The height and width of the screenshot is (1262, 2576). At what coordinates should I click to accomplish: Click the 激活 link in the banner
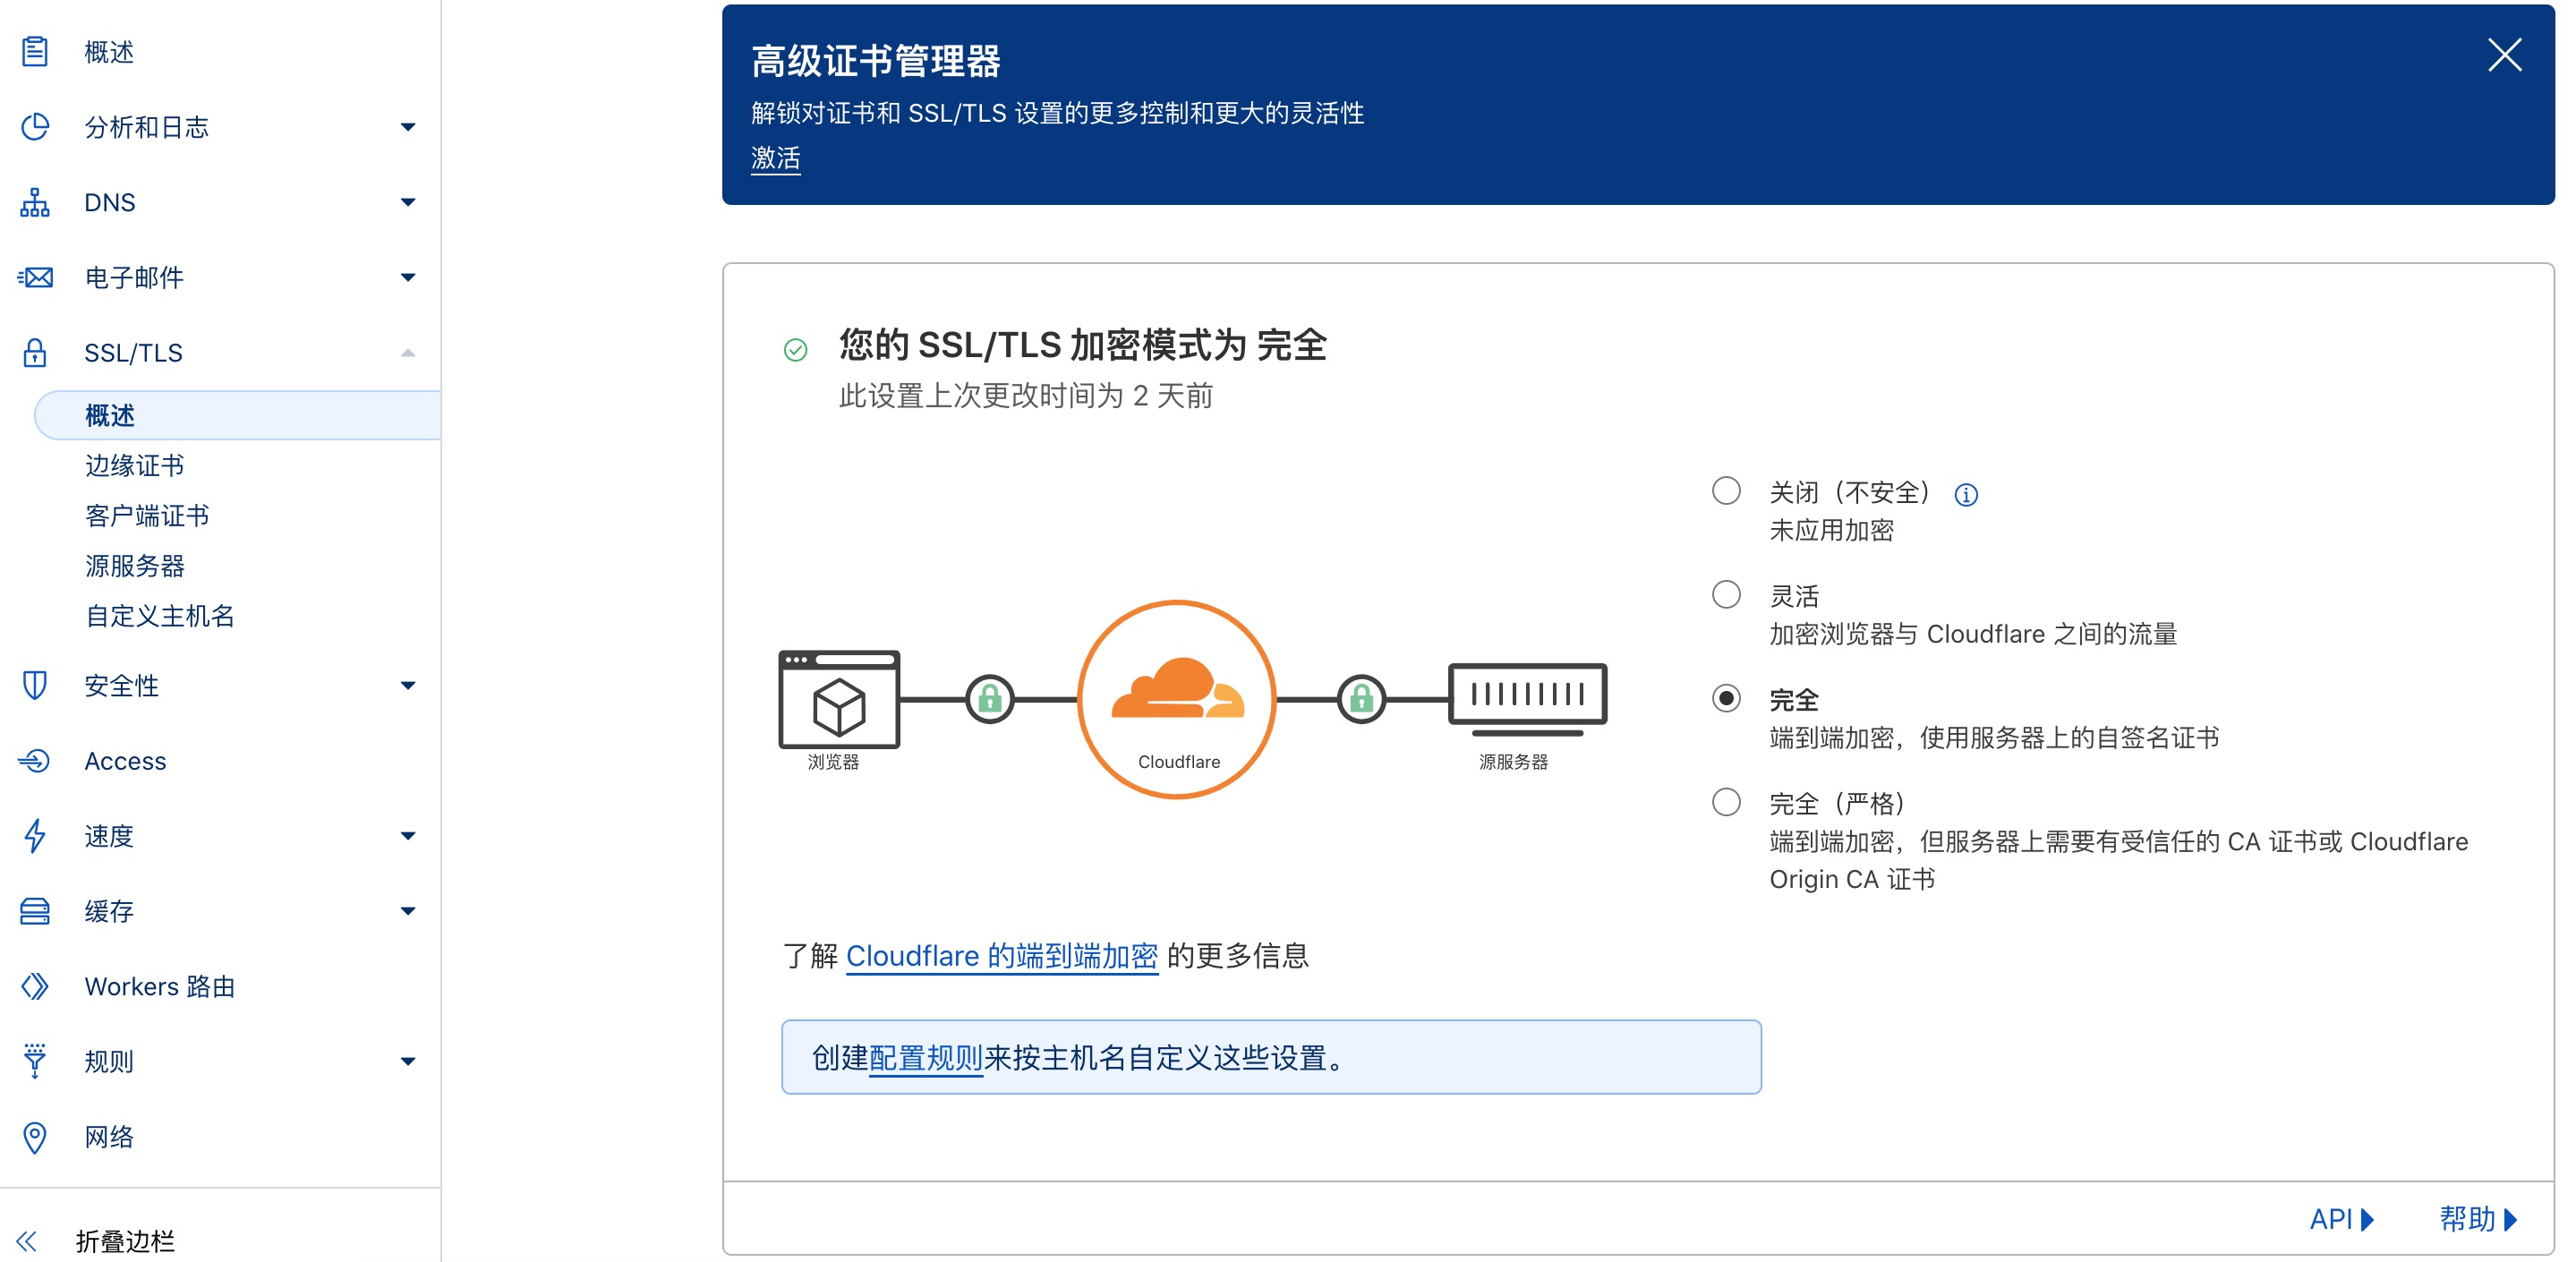tap(774, 158)
